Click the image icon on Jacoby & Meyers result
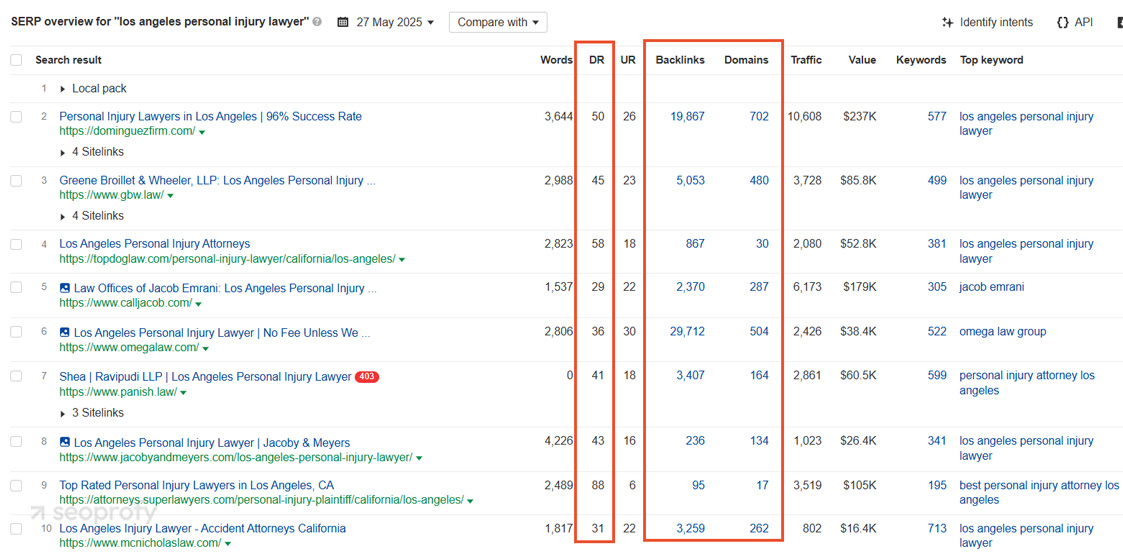Viewport: 1123px width, 555px height. click(64, 443)
